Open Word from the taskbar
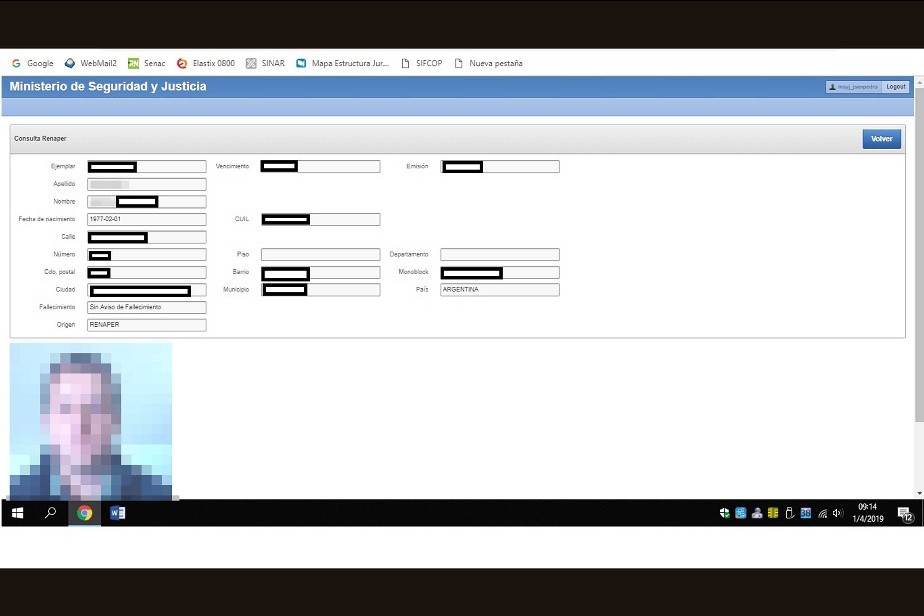This screenshot has width=924, height=616. (117, 513)
